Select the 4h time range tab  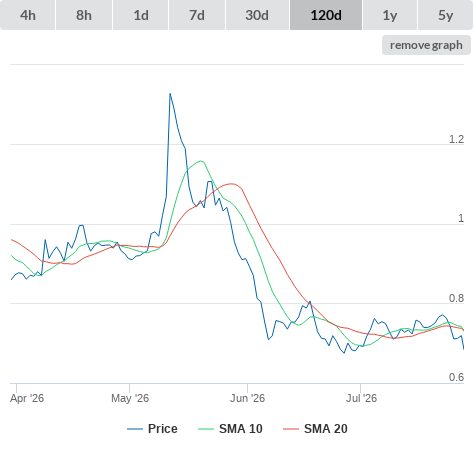[x=28, y=15]
